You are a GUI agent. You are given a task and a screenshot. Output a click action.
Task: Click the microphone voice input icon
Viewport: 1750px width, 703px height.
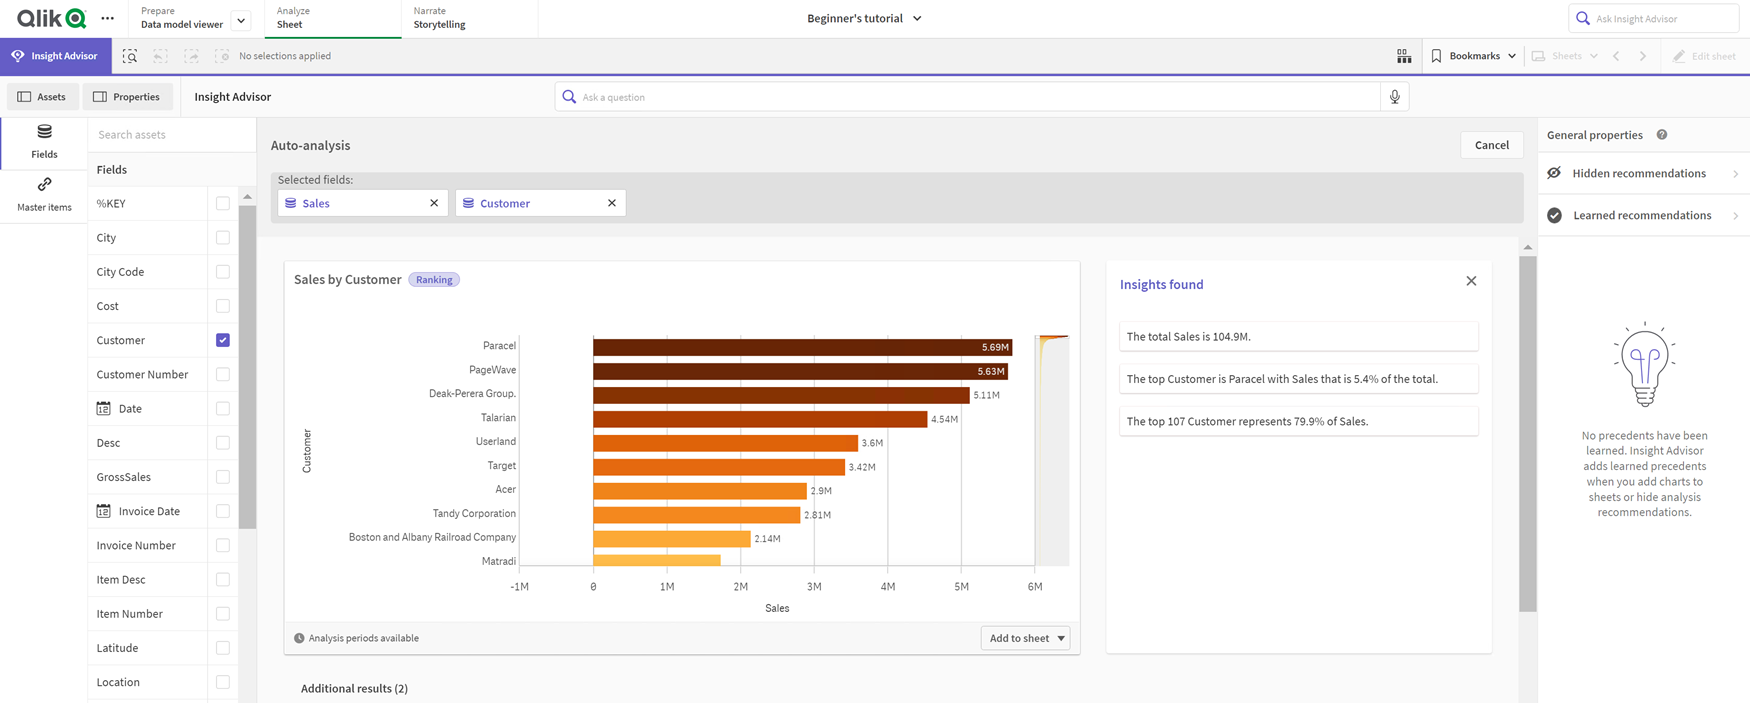tap(1394, 97)
